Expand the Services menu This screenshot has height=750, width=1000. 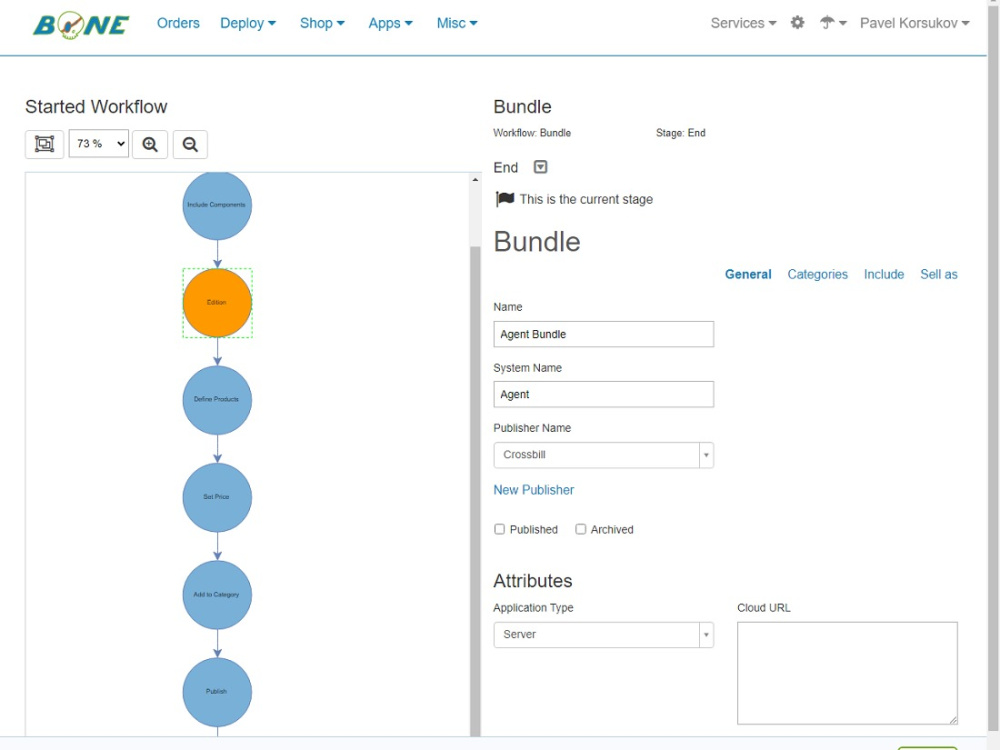[x=744, y=23]
